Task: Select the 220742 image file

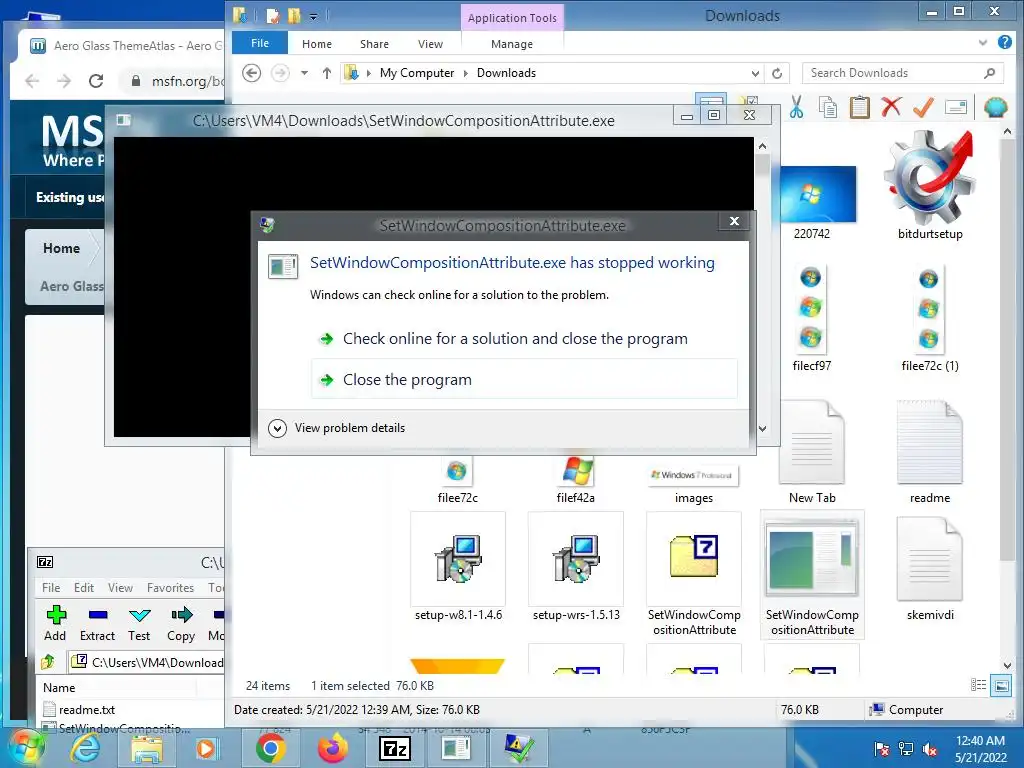Action: 812,202
